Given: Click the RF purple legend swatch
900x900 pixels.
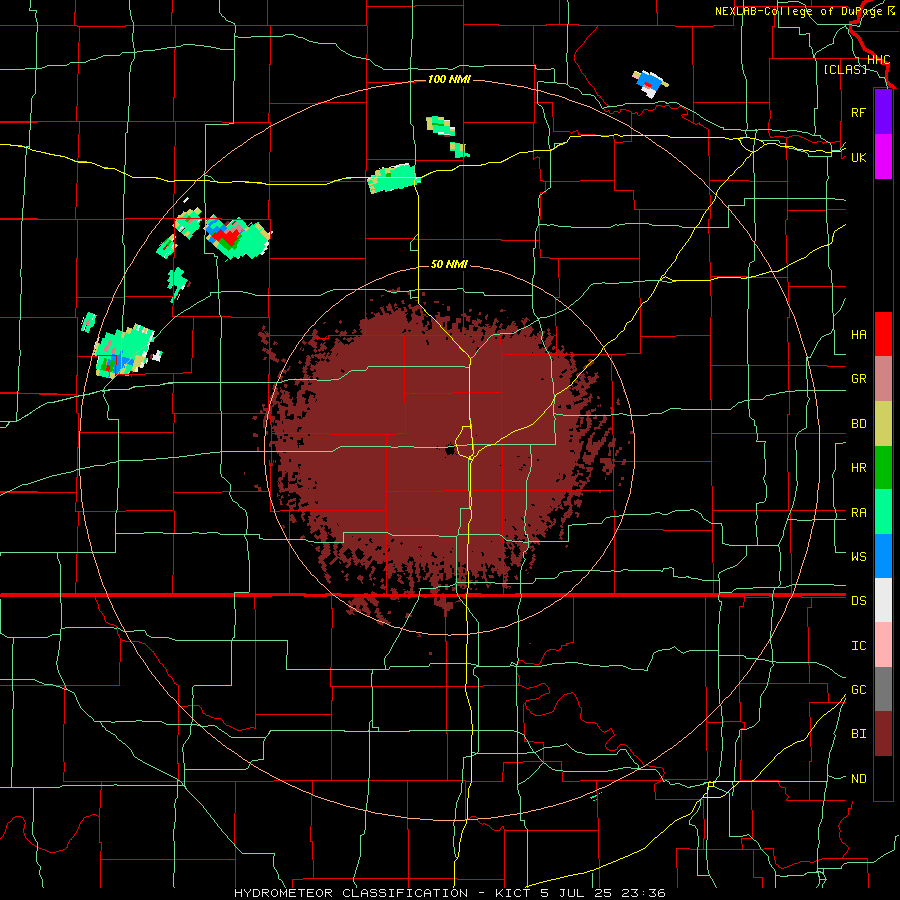Looking at the screenshot, I should click(883, 112).
